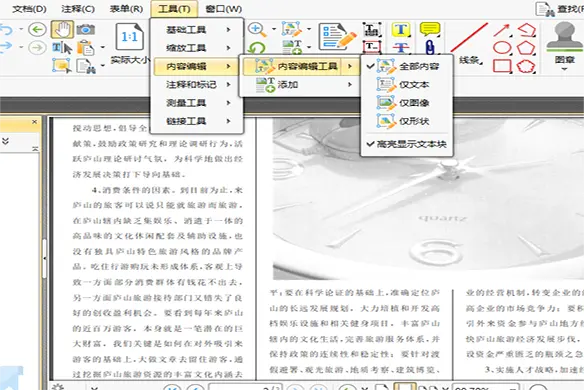Expand the 图章 stamp dropdown

click(x=564, y=69)
